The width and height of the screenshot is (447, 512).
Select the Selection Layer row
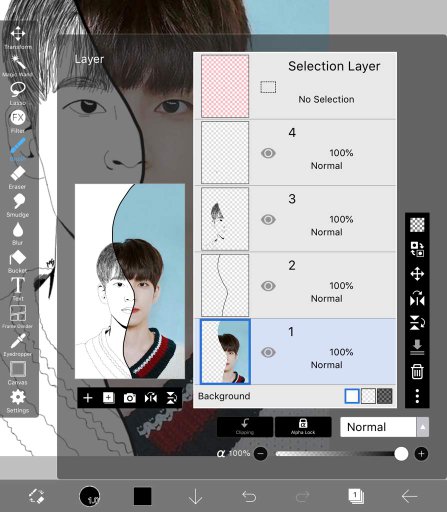pyautogui.click(x=295, y=86)
